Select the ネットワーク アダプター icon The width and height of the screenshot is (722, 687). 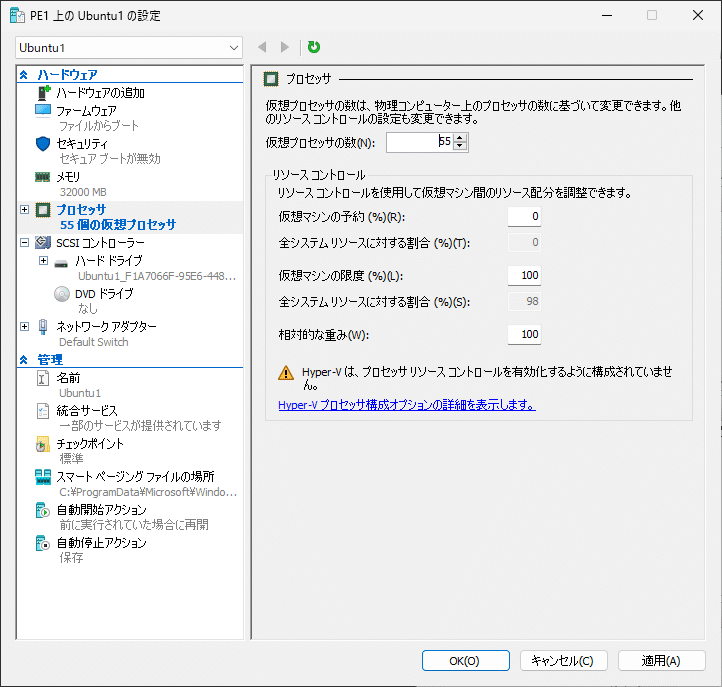(43, 327)
